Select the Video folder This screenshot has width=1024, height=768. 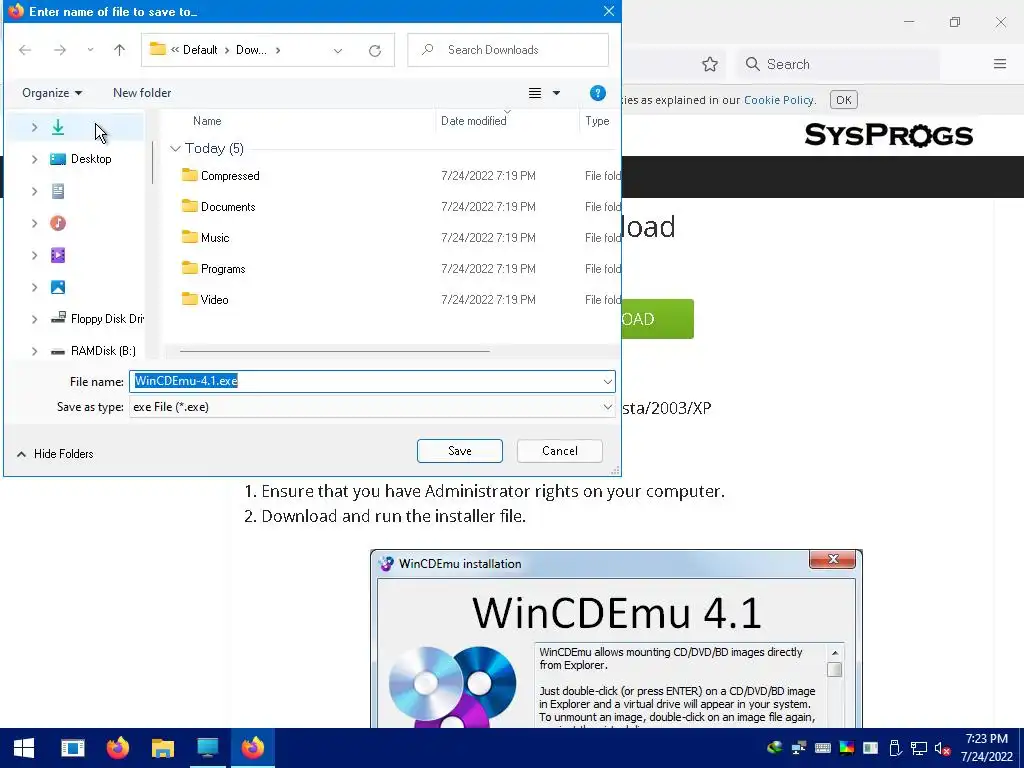pos(205,300)
